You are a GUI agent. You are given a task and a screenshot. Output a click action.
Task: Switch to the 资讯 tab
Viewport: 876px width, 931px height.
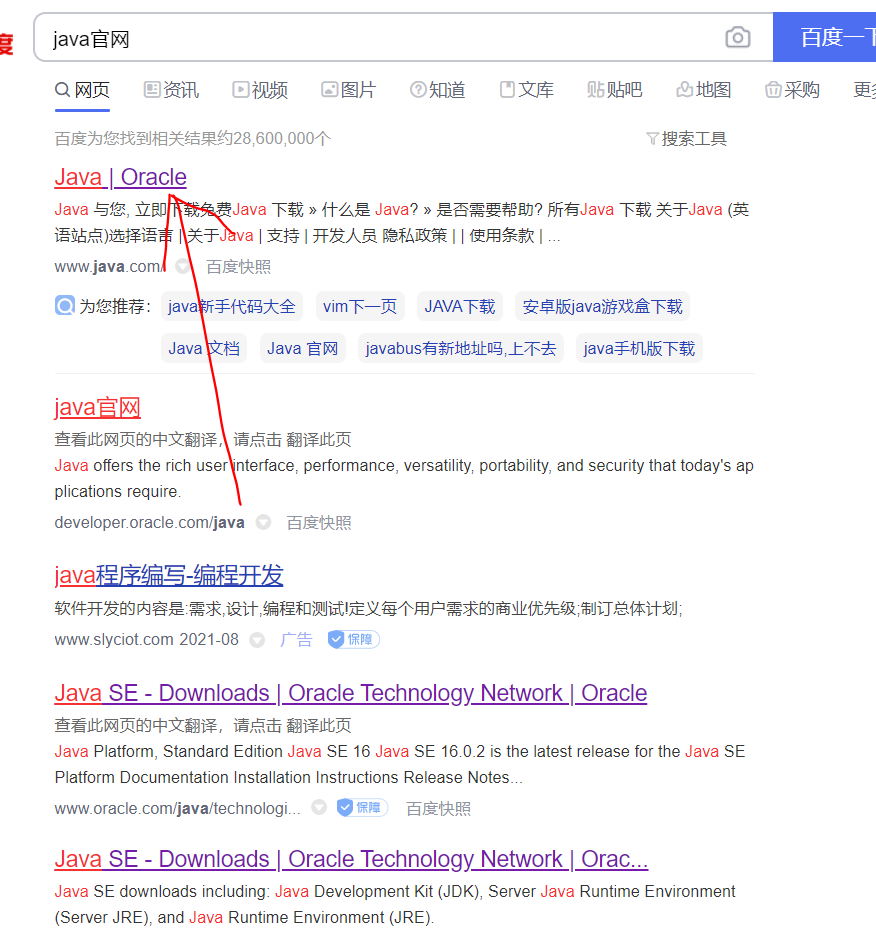pyautogui.click(x=172, y=90)
